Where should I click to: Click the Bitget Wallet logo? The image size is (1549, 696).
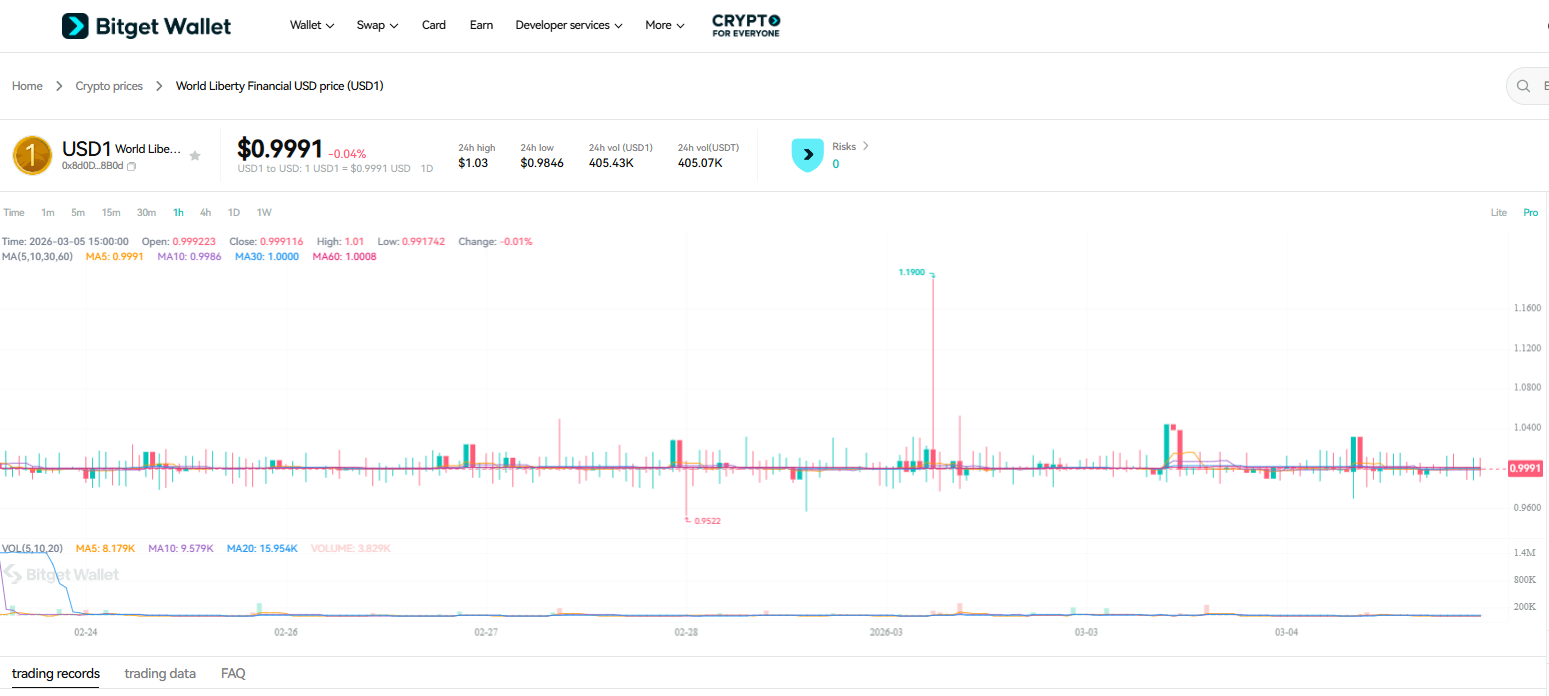[146, 25]
